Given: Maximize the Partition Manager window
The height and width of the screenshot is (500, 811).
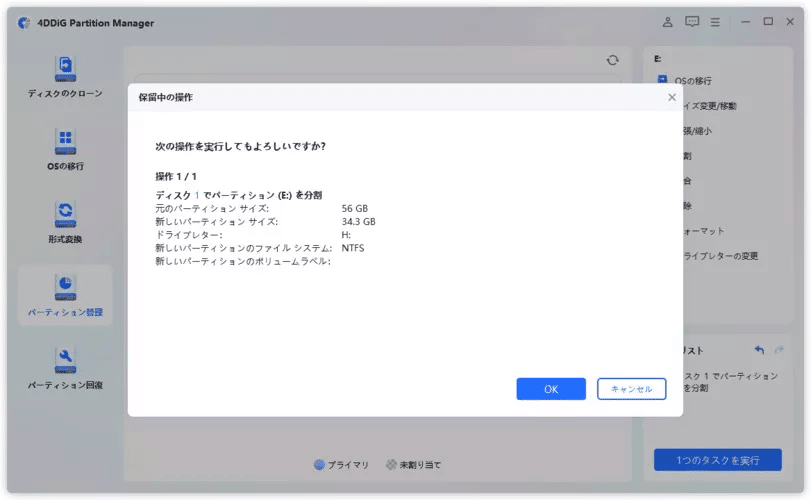Looking at the screenshot, I should point(768,22).
